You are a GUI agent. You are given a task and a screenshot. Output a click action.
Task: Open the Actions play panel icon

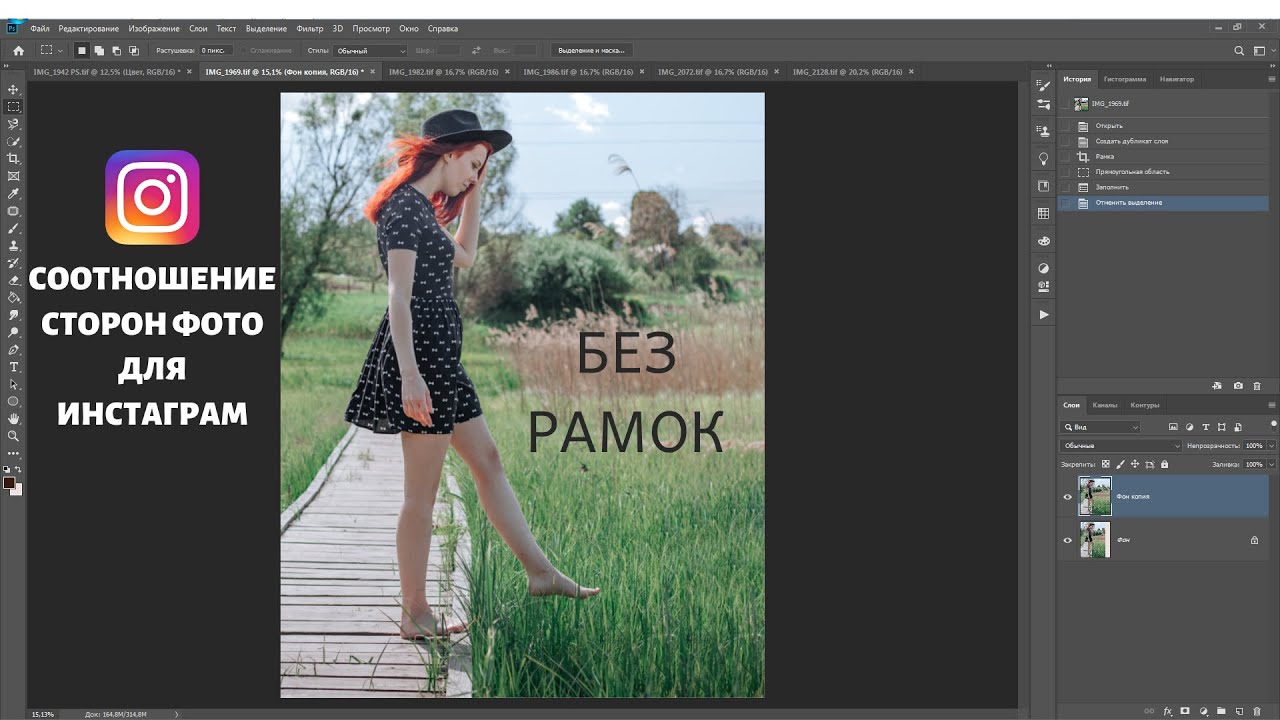pyautogui.click(x=1044, y=314)
